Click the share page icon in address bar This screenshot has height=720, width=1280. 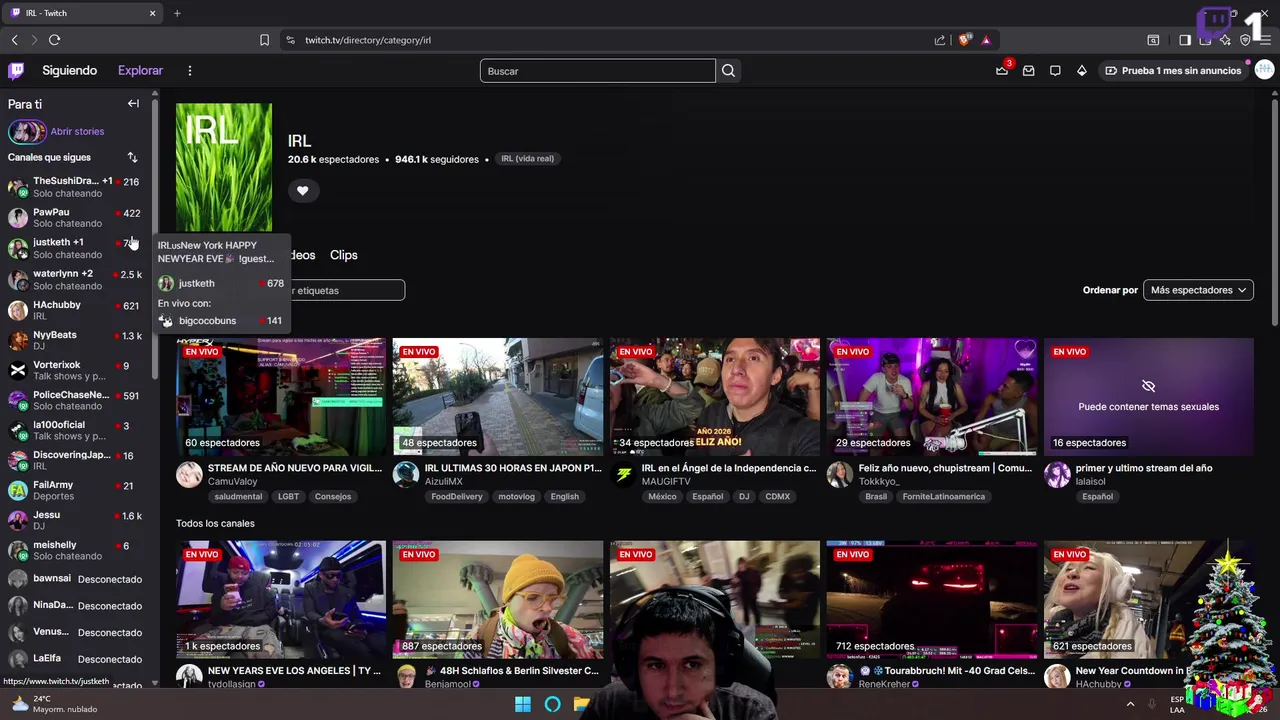(940, 40)
